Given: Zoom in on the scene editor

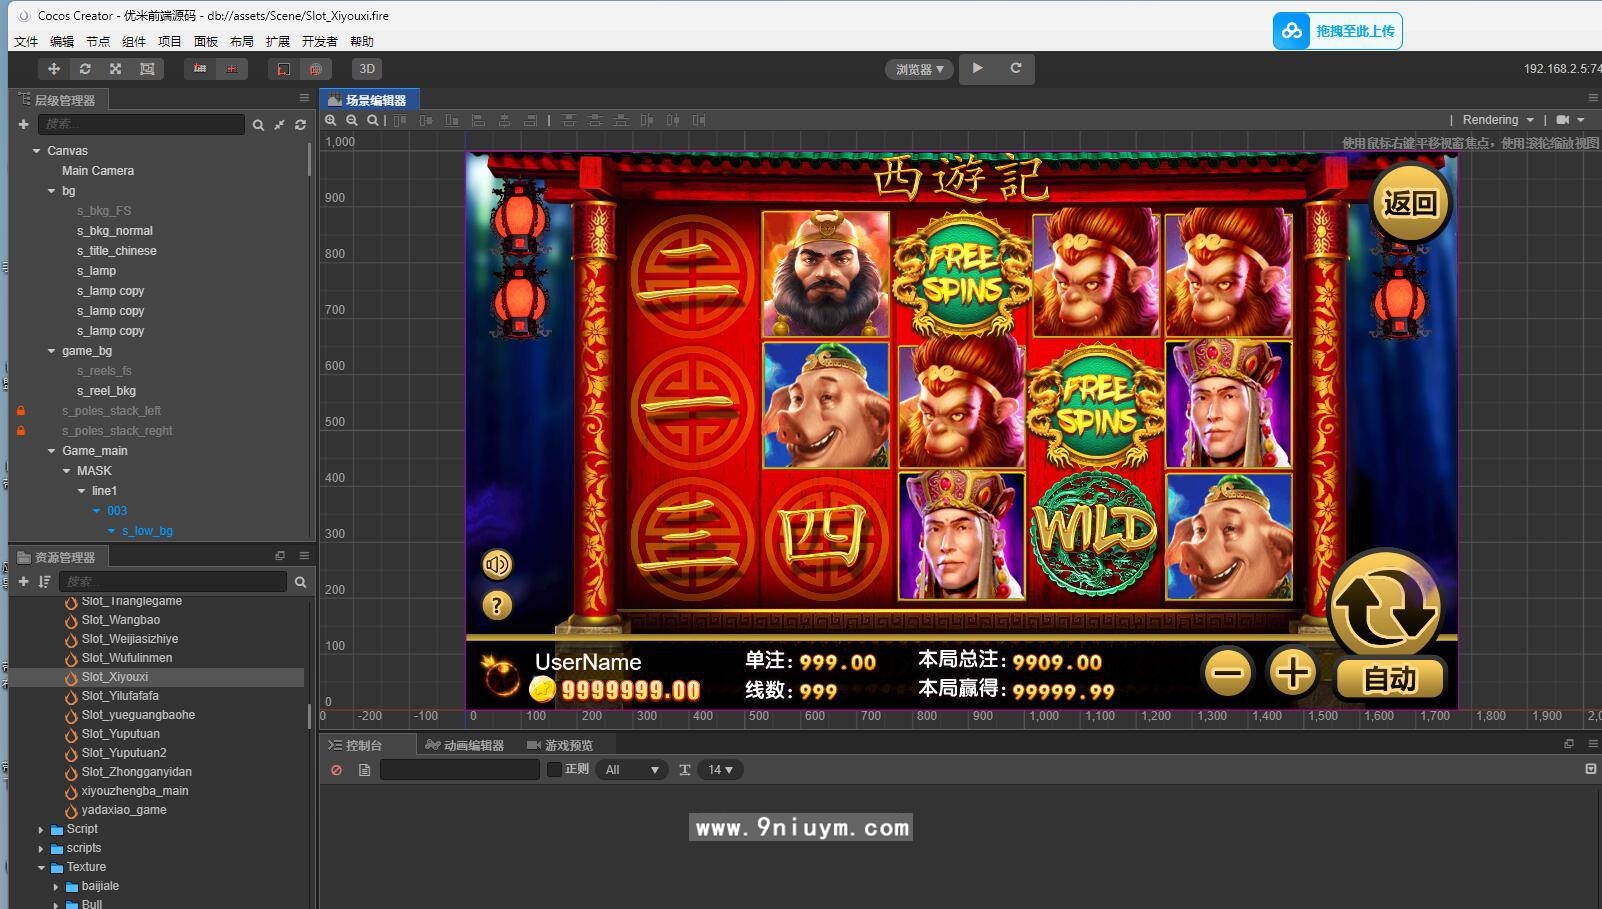Looking at the screenshot, I should pos(331,120).
